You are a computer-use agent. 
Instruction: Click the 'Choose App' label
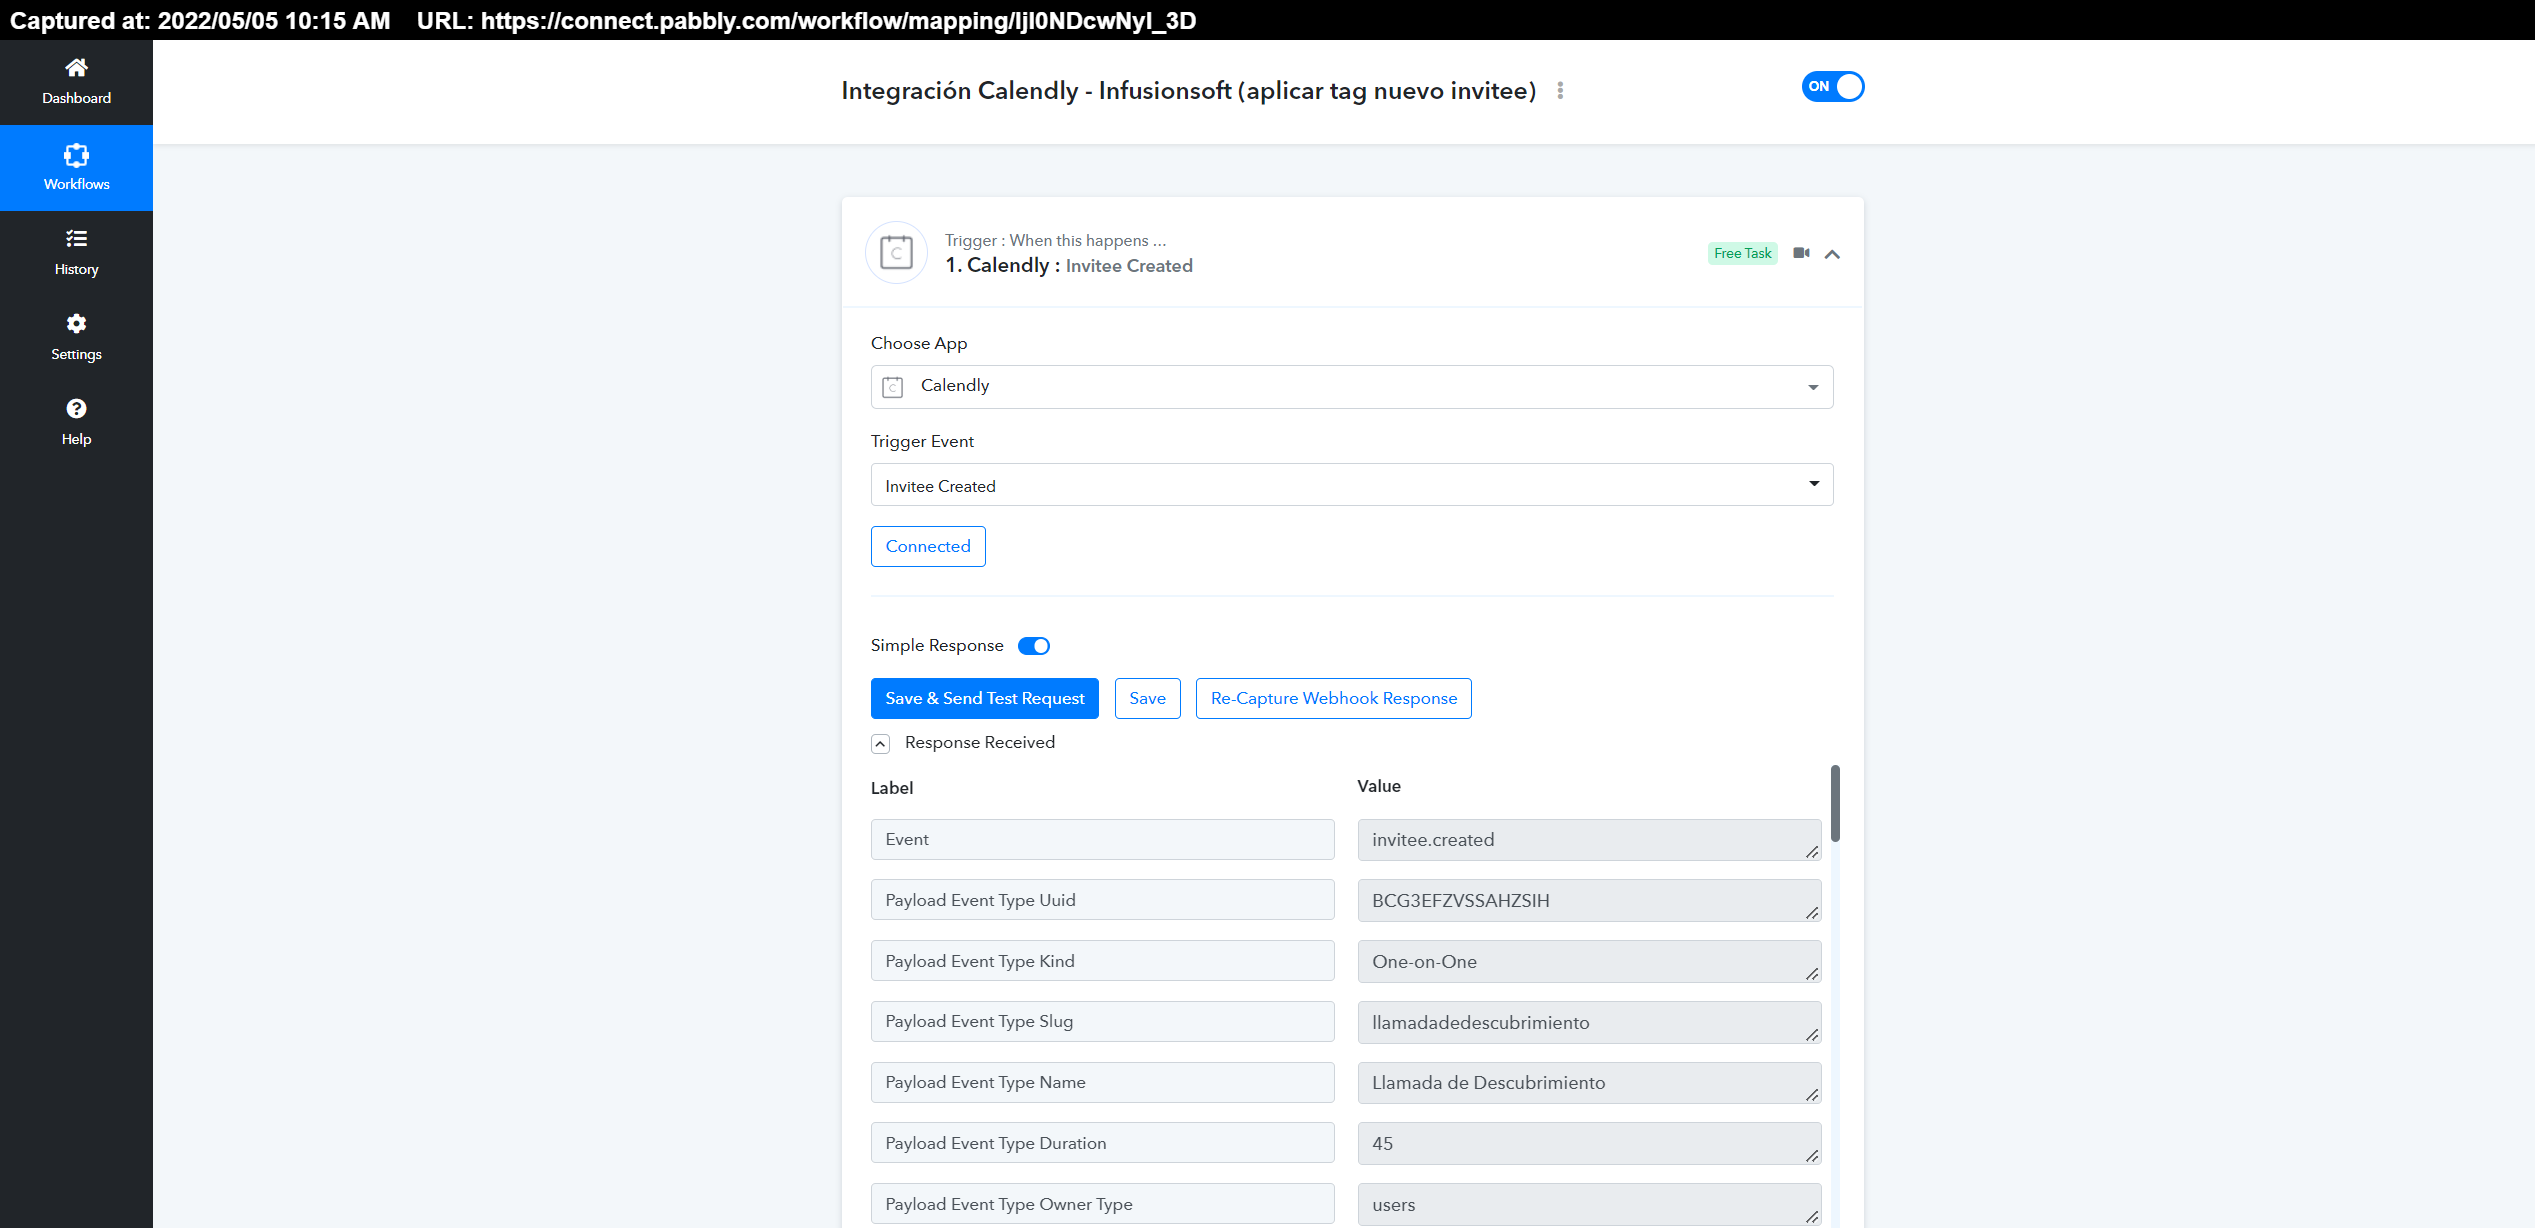point(919,343)
